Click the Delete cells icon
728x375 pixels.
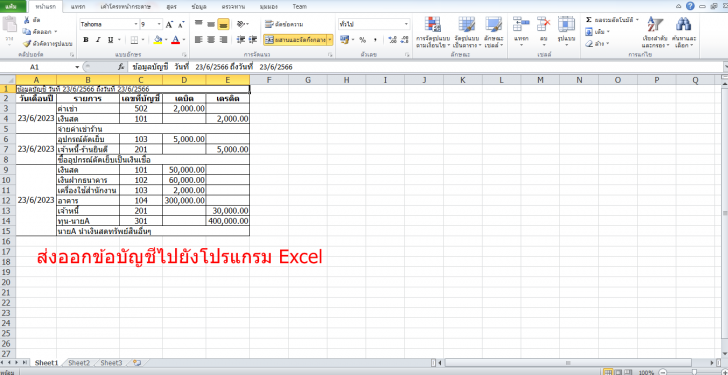[x=543, y=24]
